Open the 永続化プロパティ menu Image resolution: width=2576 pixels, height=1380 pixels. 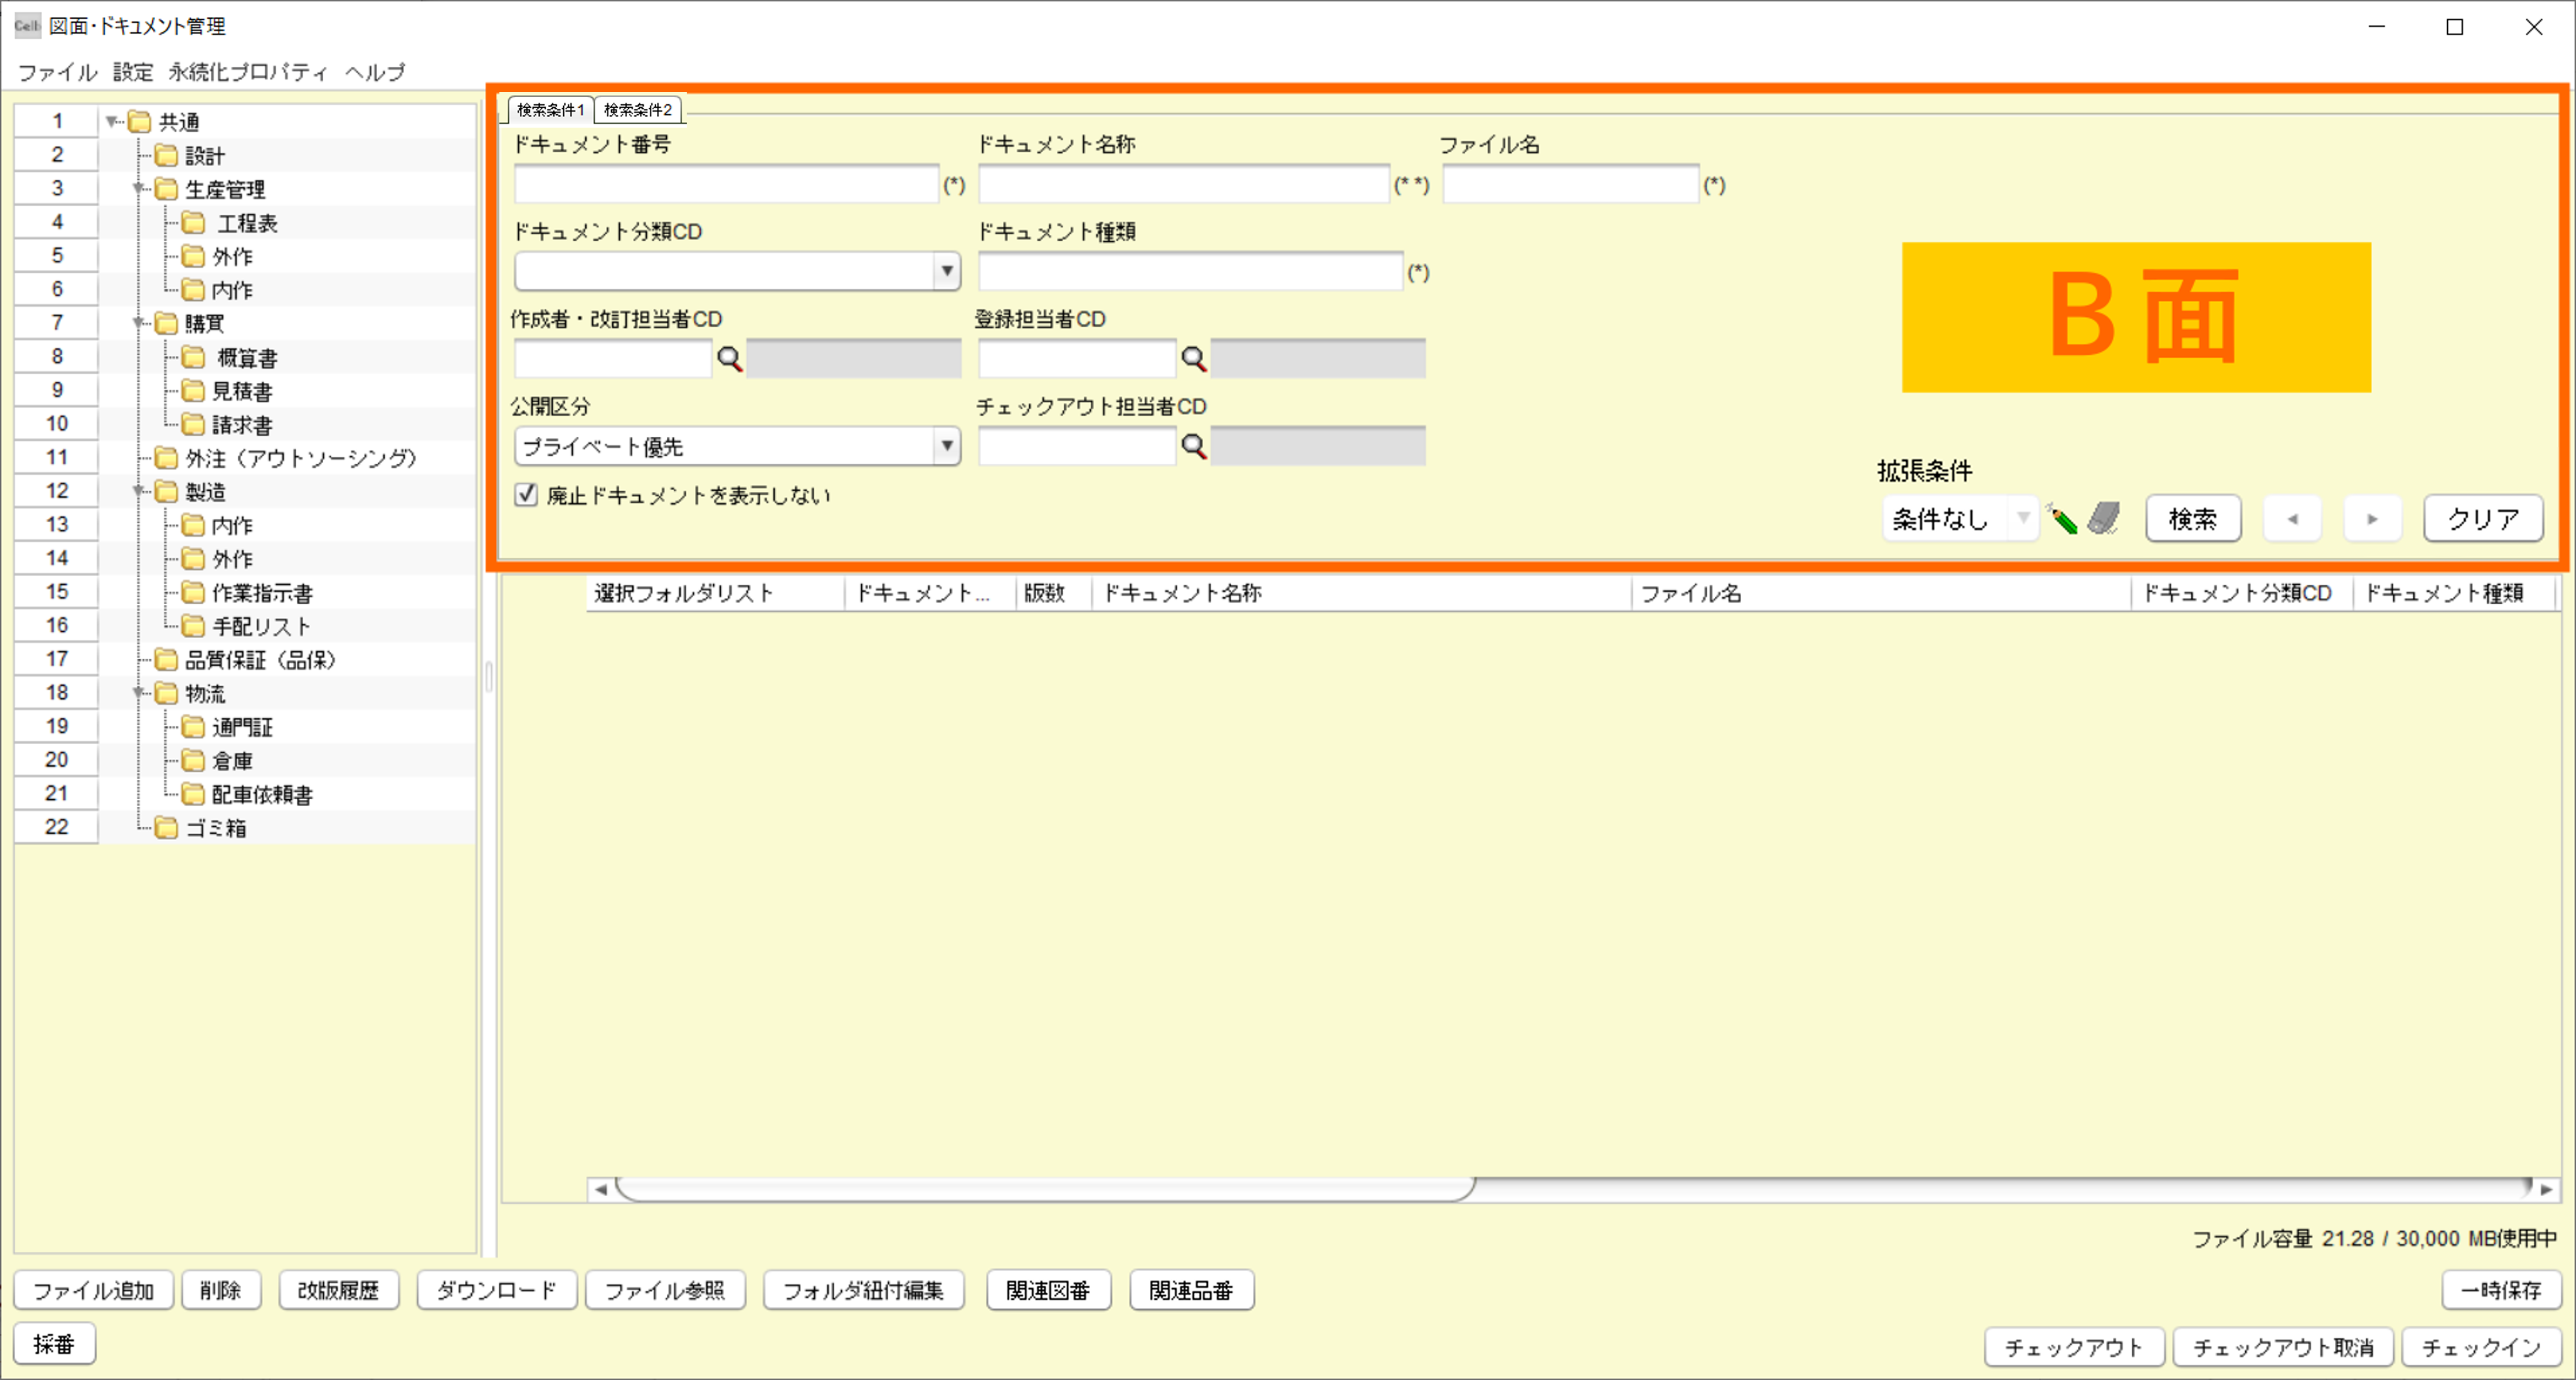(248, 72)
